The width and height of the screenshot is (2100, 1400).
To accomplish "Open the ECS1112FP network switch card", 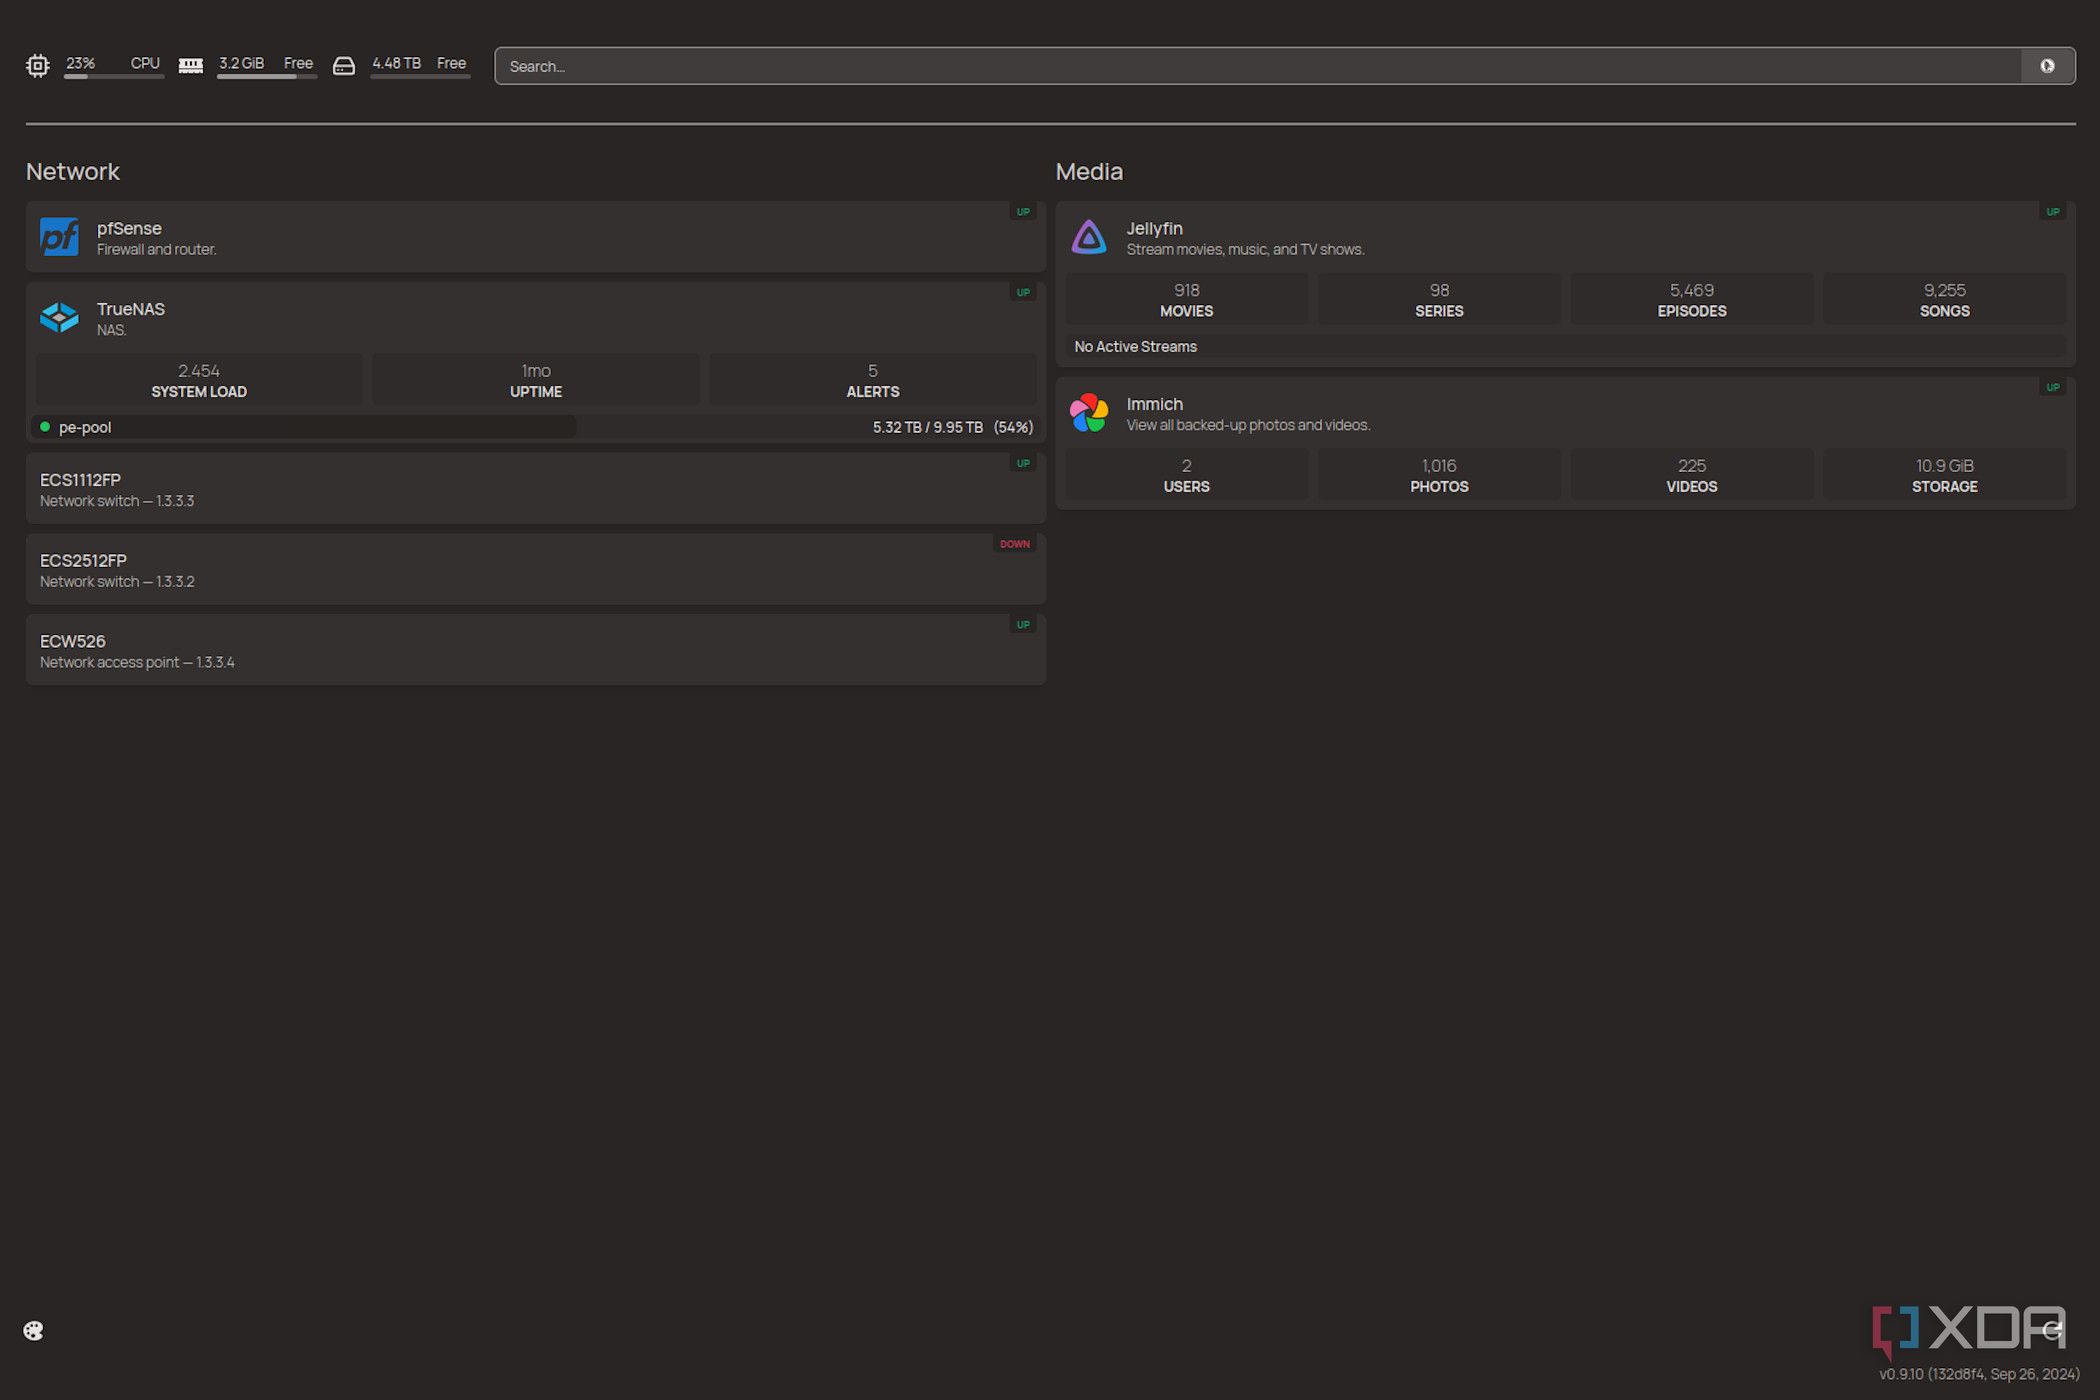I will click(536, 489).
